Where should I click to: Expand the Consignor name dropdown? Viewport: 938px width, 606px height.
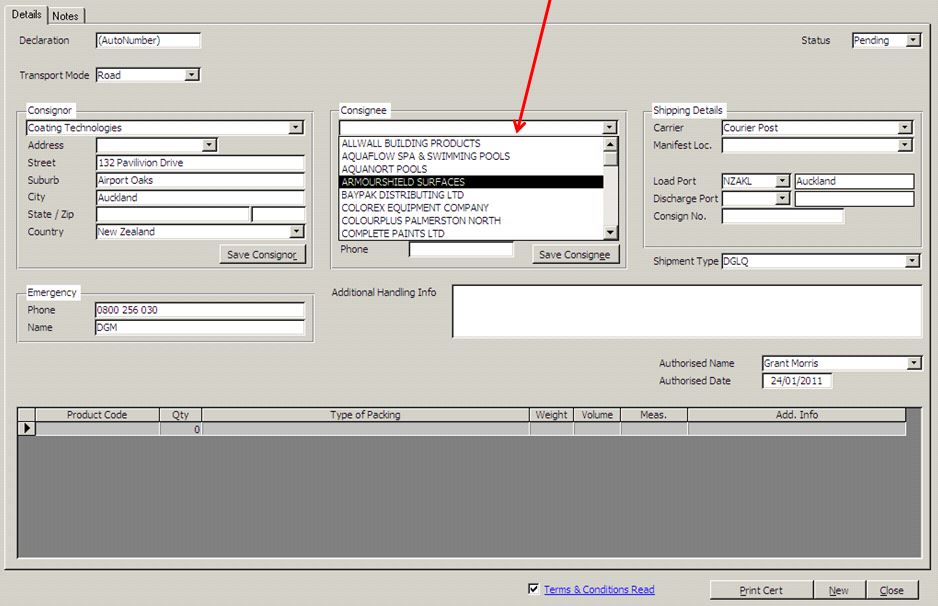(x=296, y=127)
